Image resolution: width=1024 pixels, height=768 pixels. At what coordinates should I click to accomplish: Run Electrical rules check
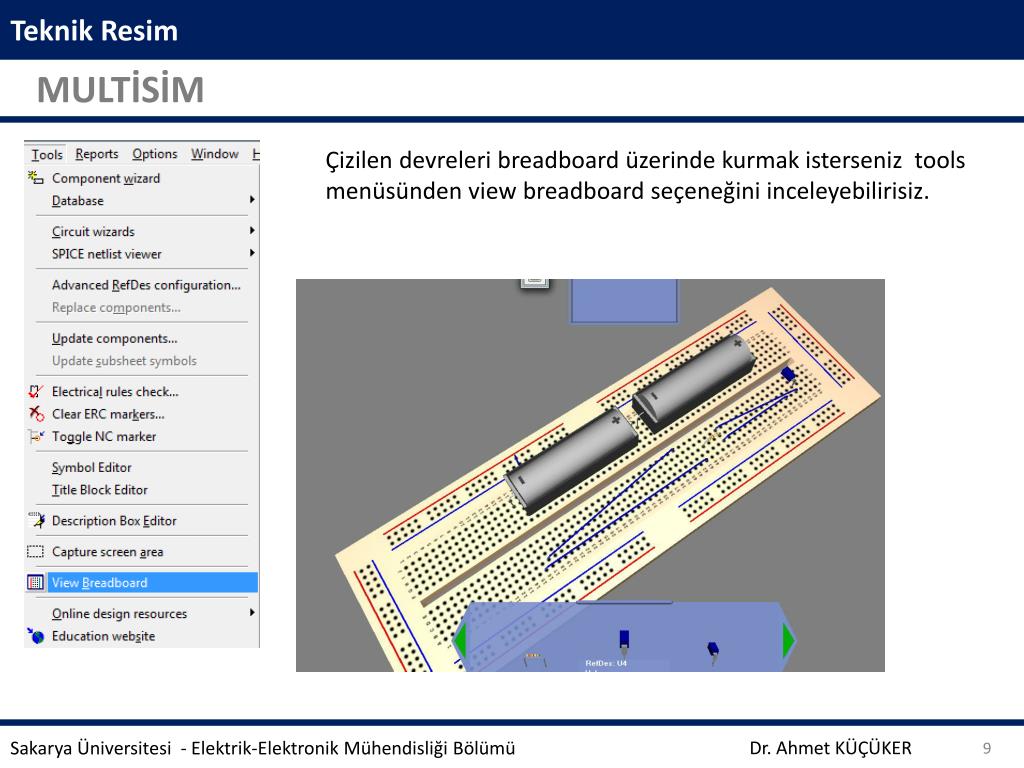tap(115, 391)
